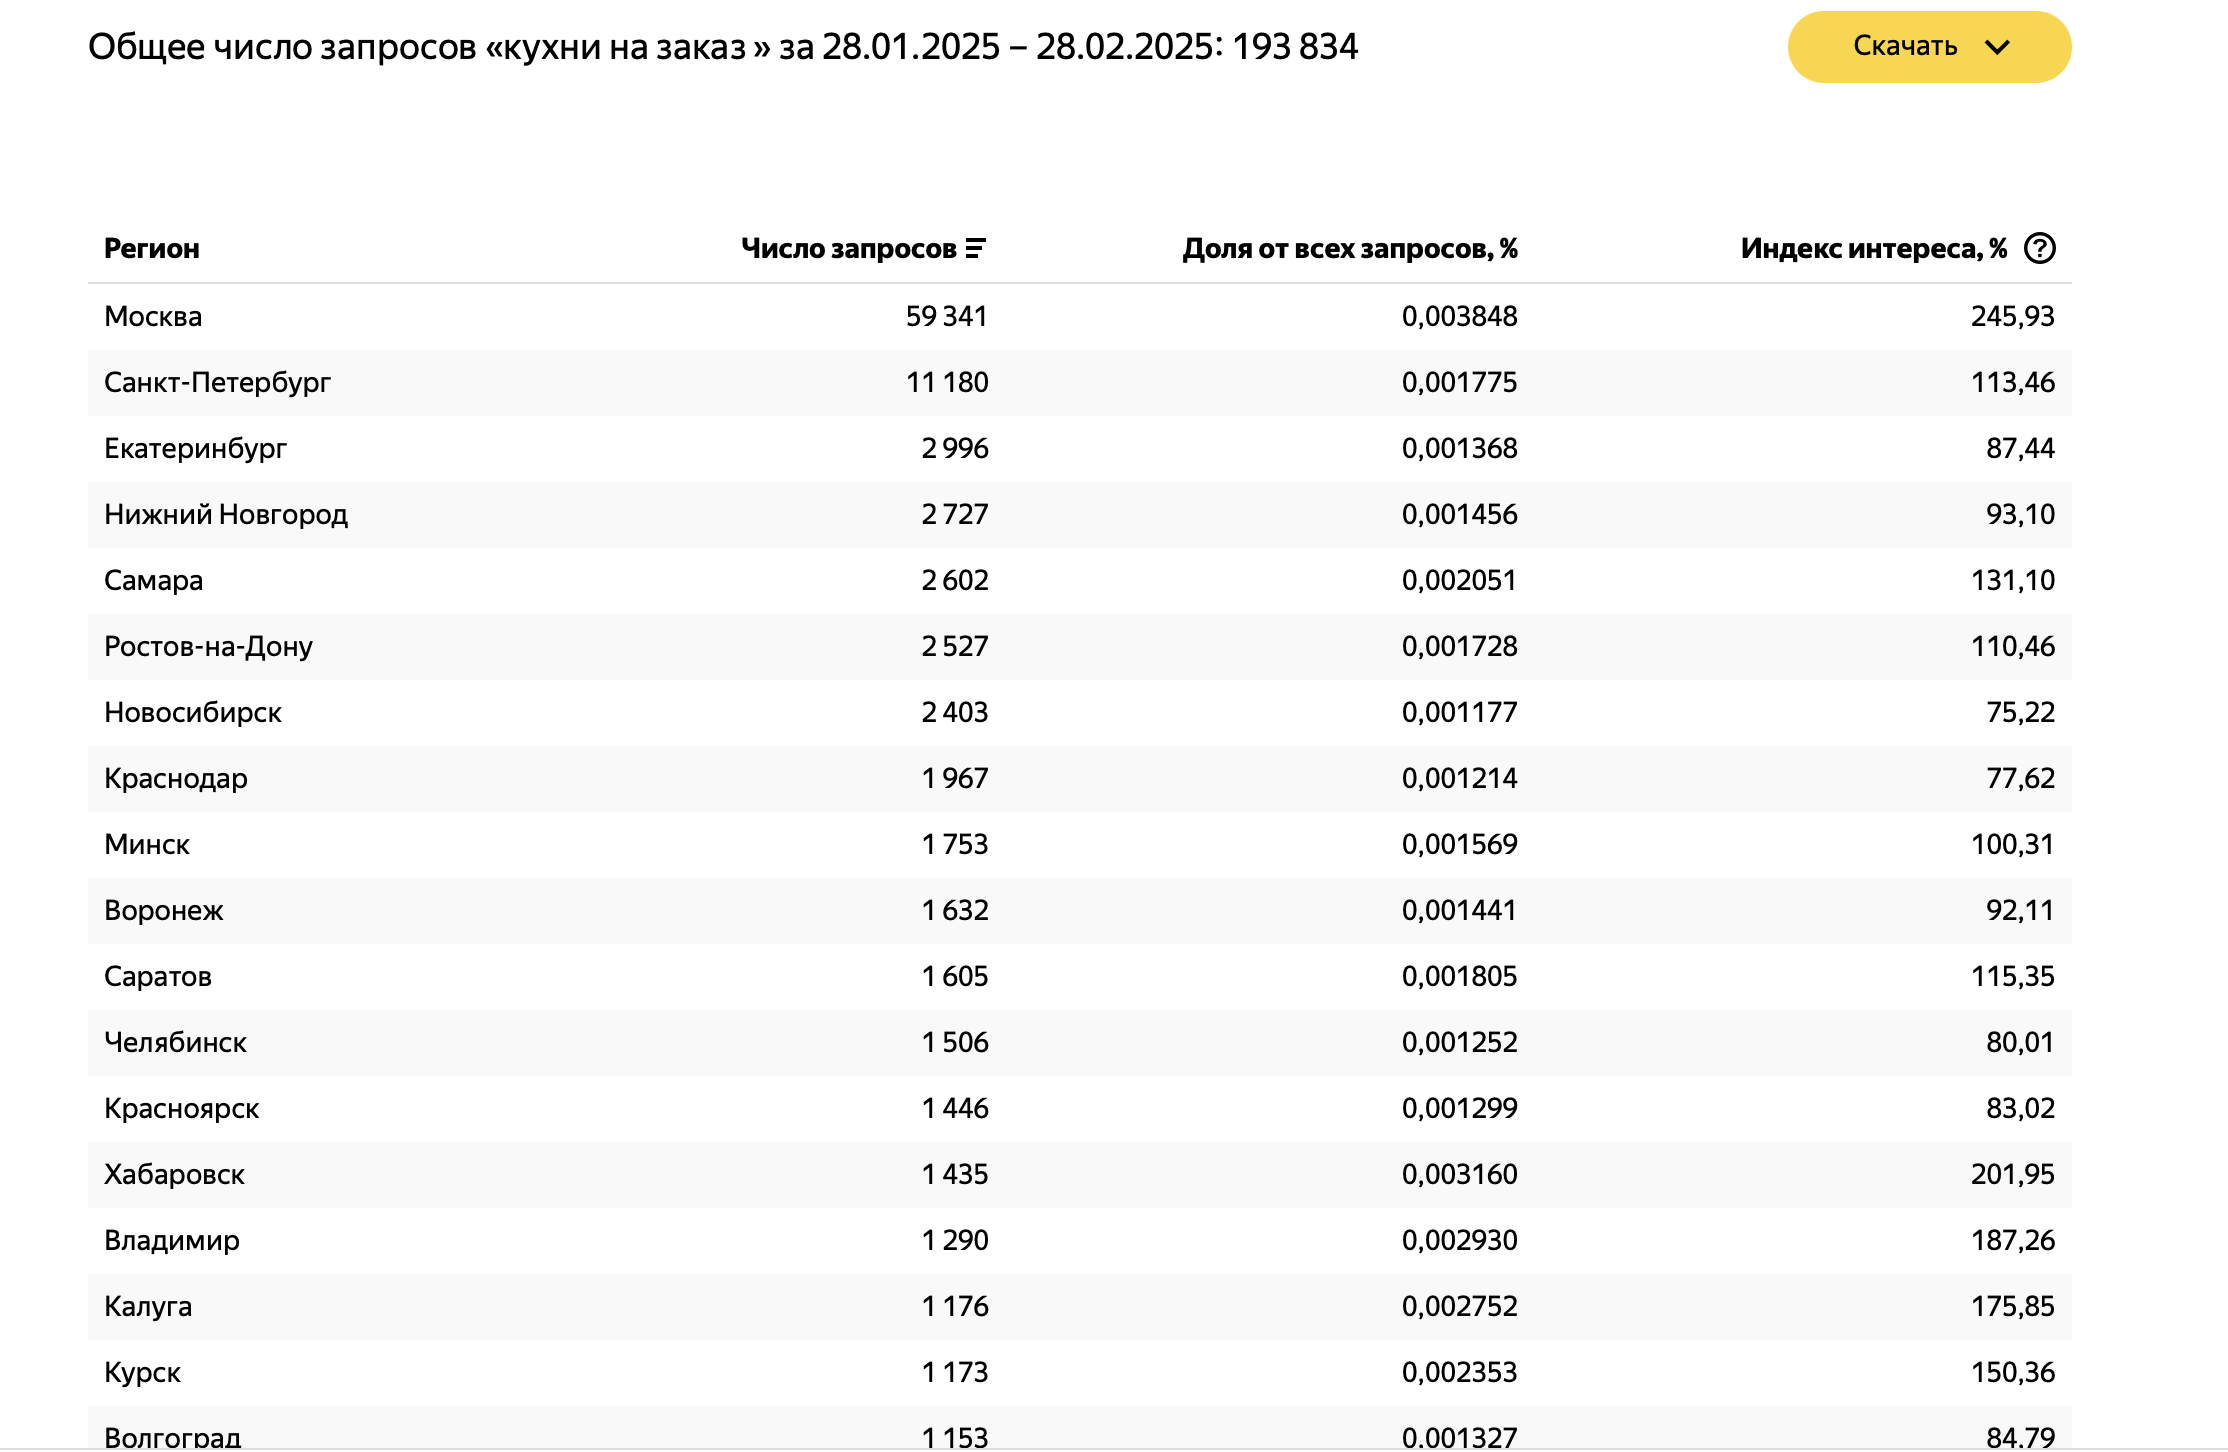Screen dimensions: 2228x1452
Task: Click the Калуга share value 0,002752
Action: click(x=1458, y=1306)
